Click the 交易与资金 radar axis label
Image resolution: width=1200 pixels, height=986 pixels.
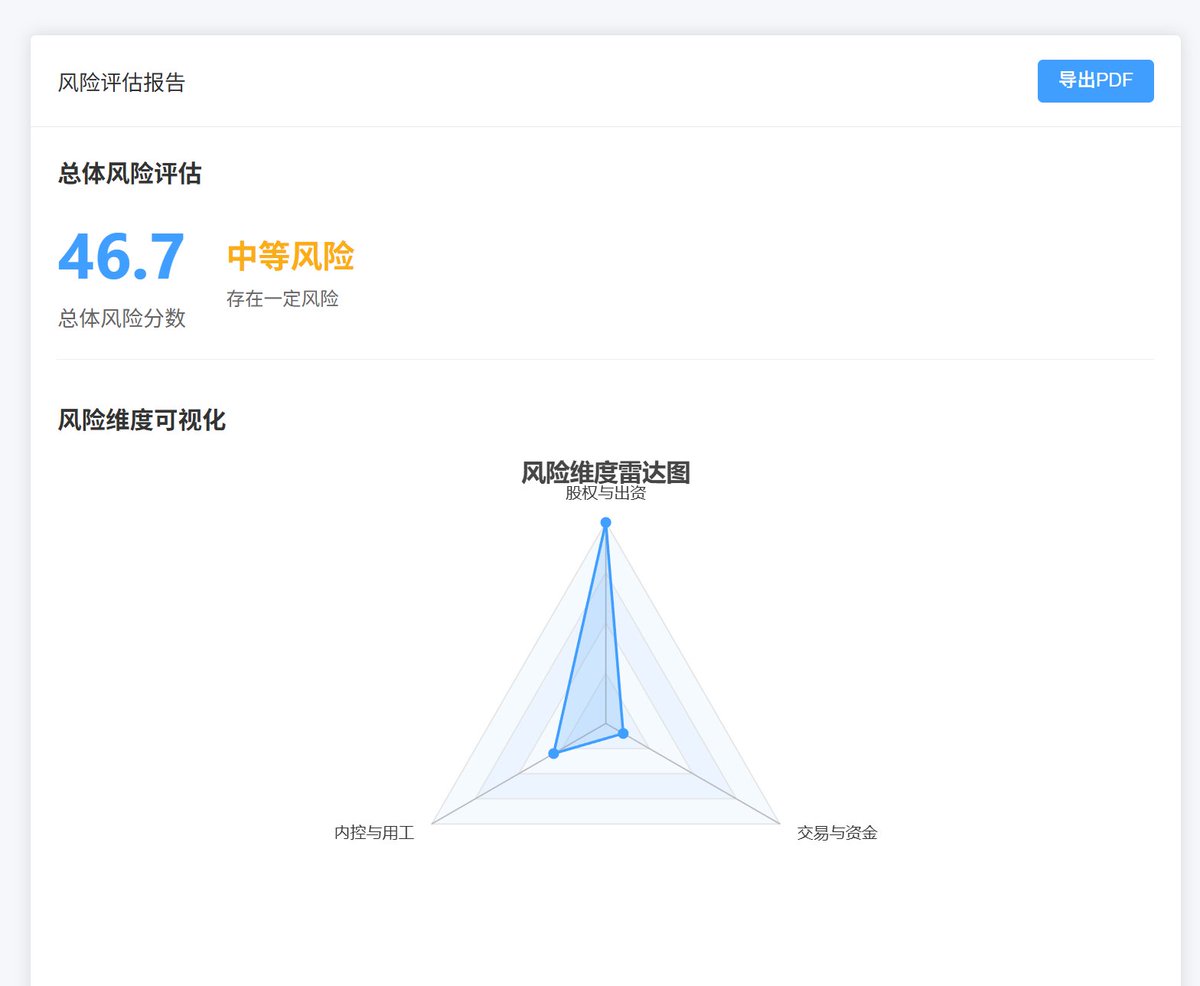point(837,832)
